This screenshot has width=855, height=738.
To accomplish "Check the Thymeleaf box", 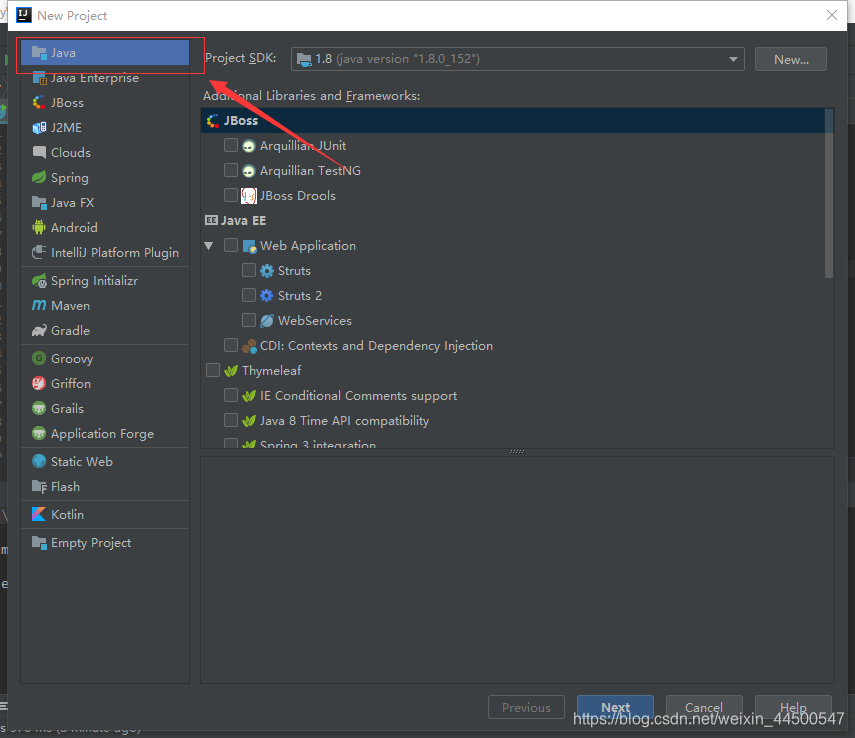I will [x=213, y=370].
